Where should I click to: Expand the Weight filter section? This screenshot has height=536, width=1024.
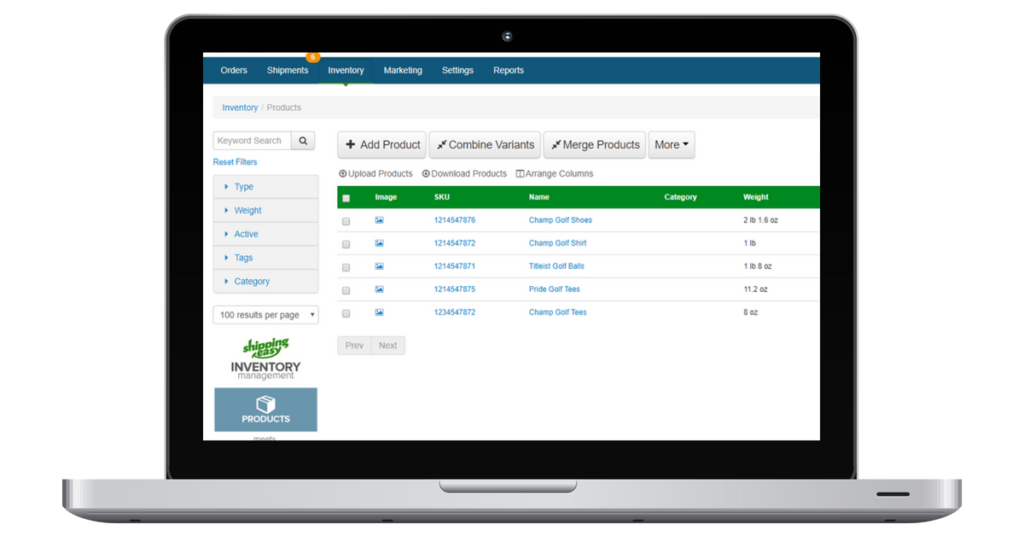pos(248,210)
